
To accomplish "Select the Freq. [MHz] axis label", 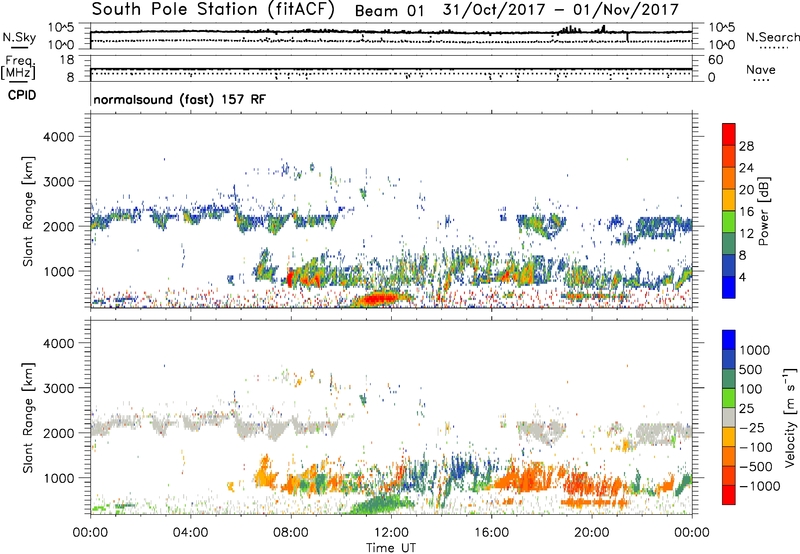I will (x=19, y=68).
